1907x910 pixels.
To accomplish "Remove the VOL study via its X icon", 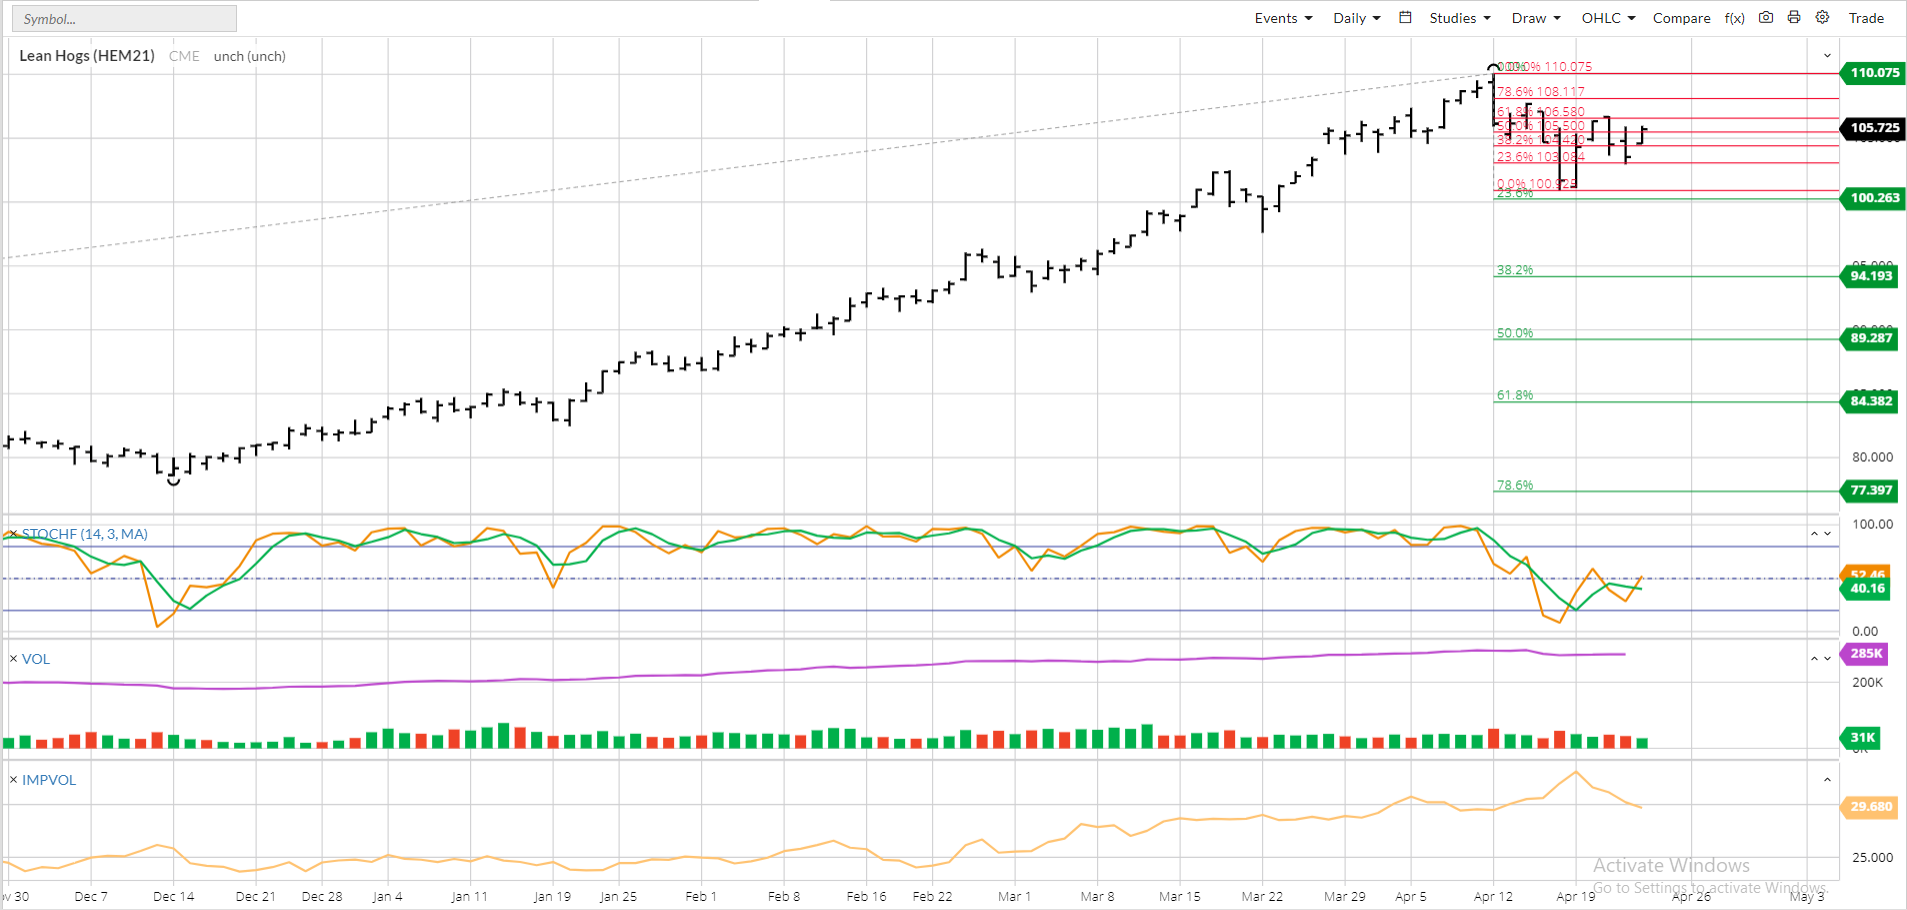I will 12,658.
